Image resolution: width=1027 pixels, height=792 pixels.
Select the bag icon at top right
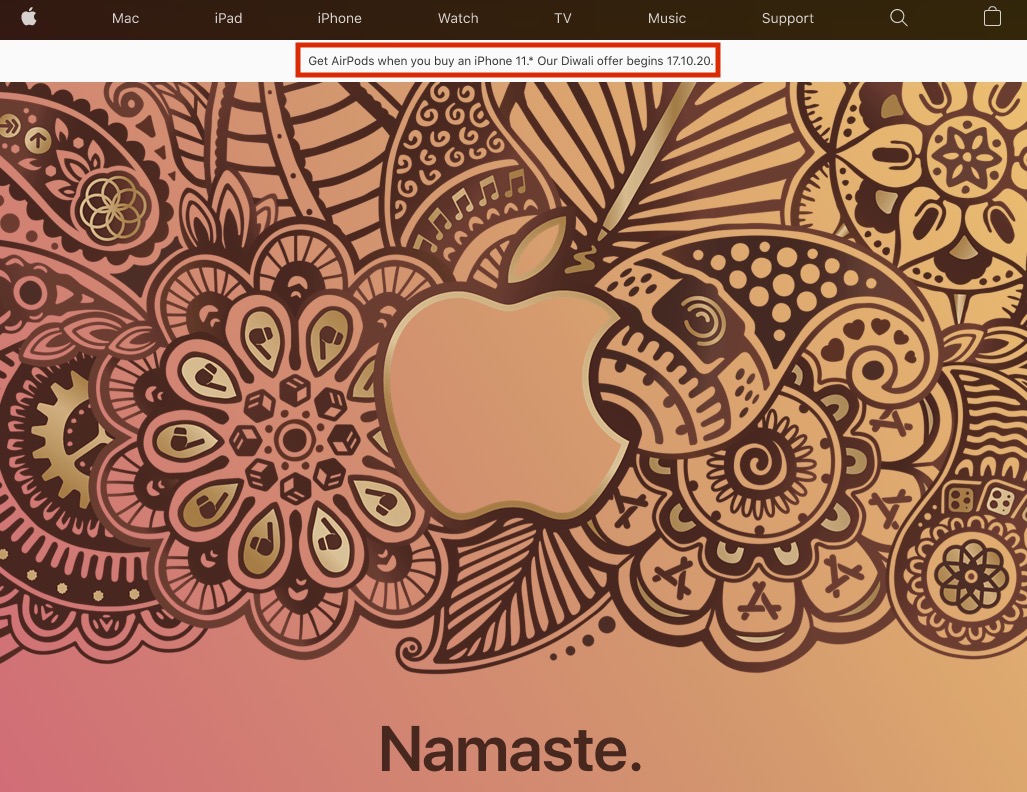point(991,18)
